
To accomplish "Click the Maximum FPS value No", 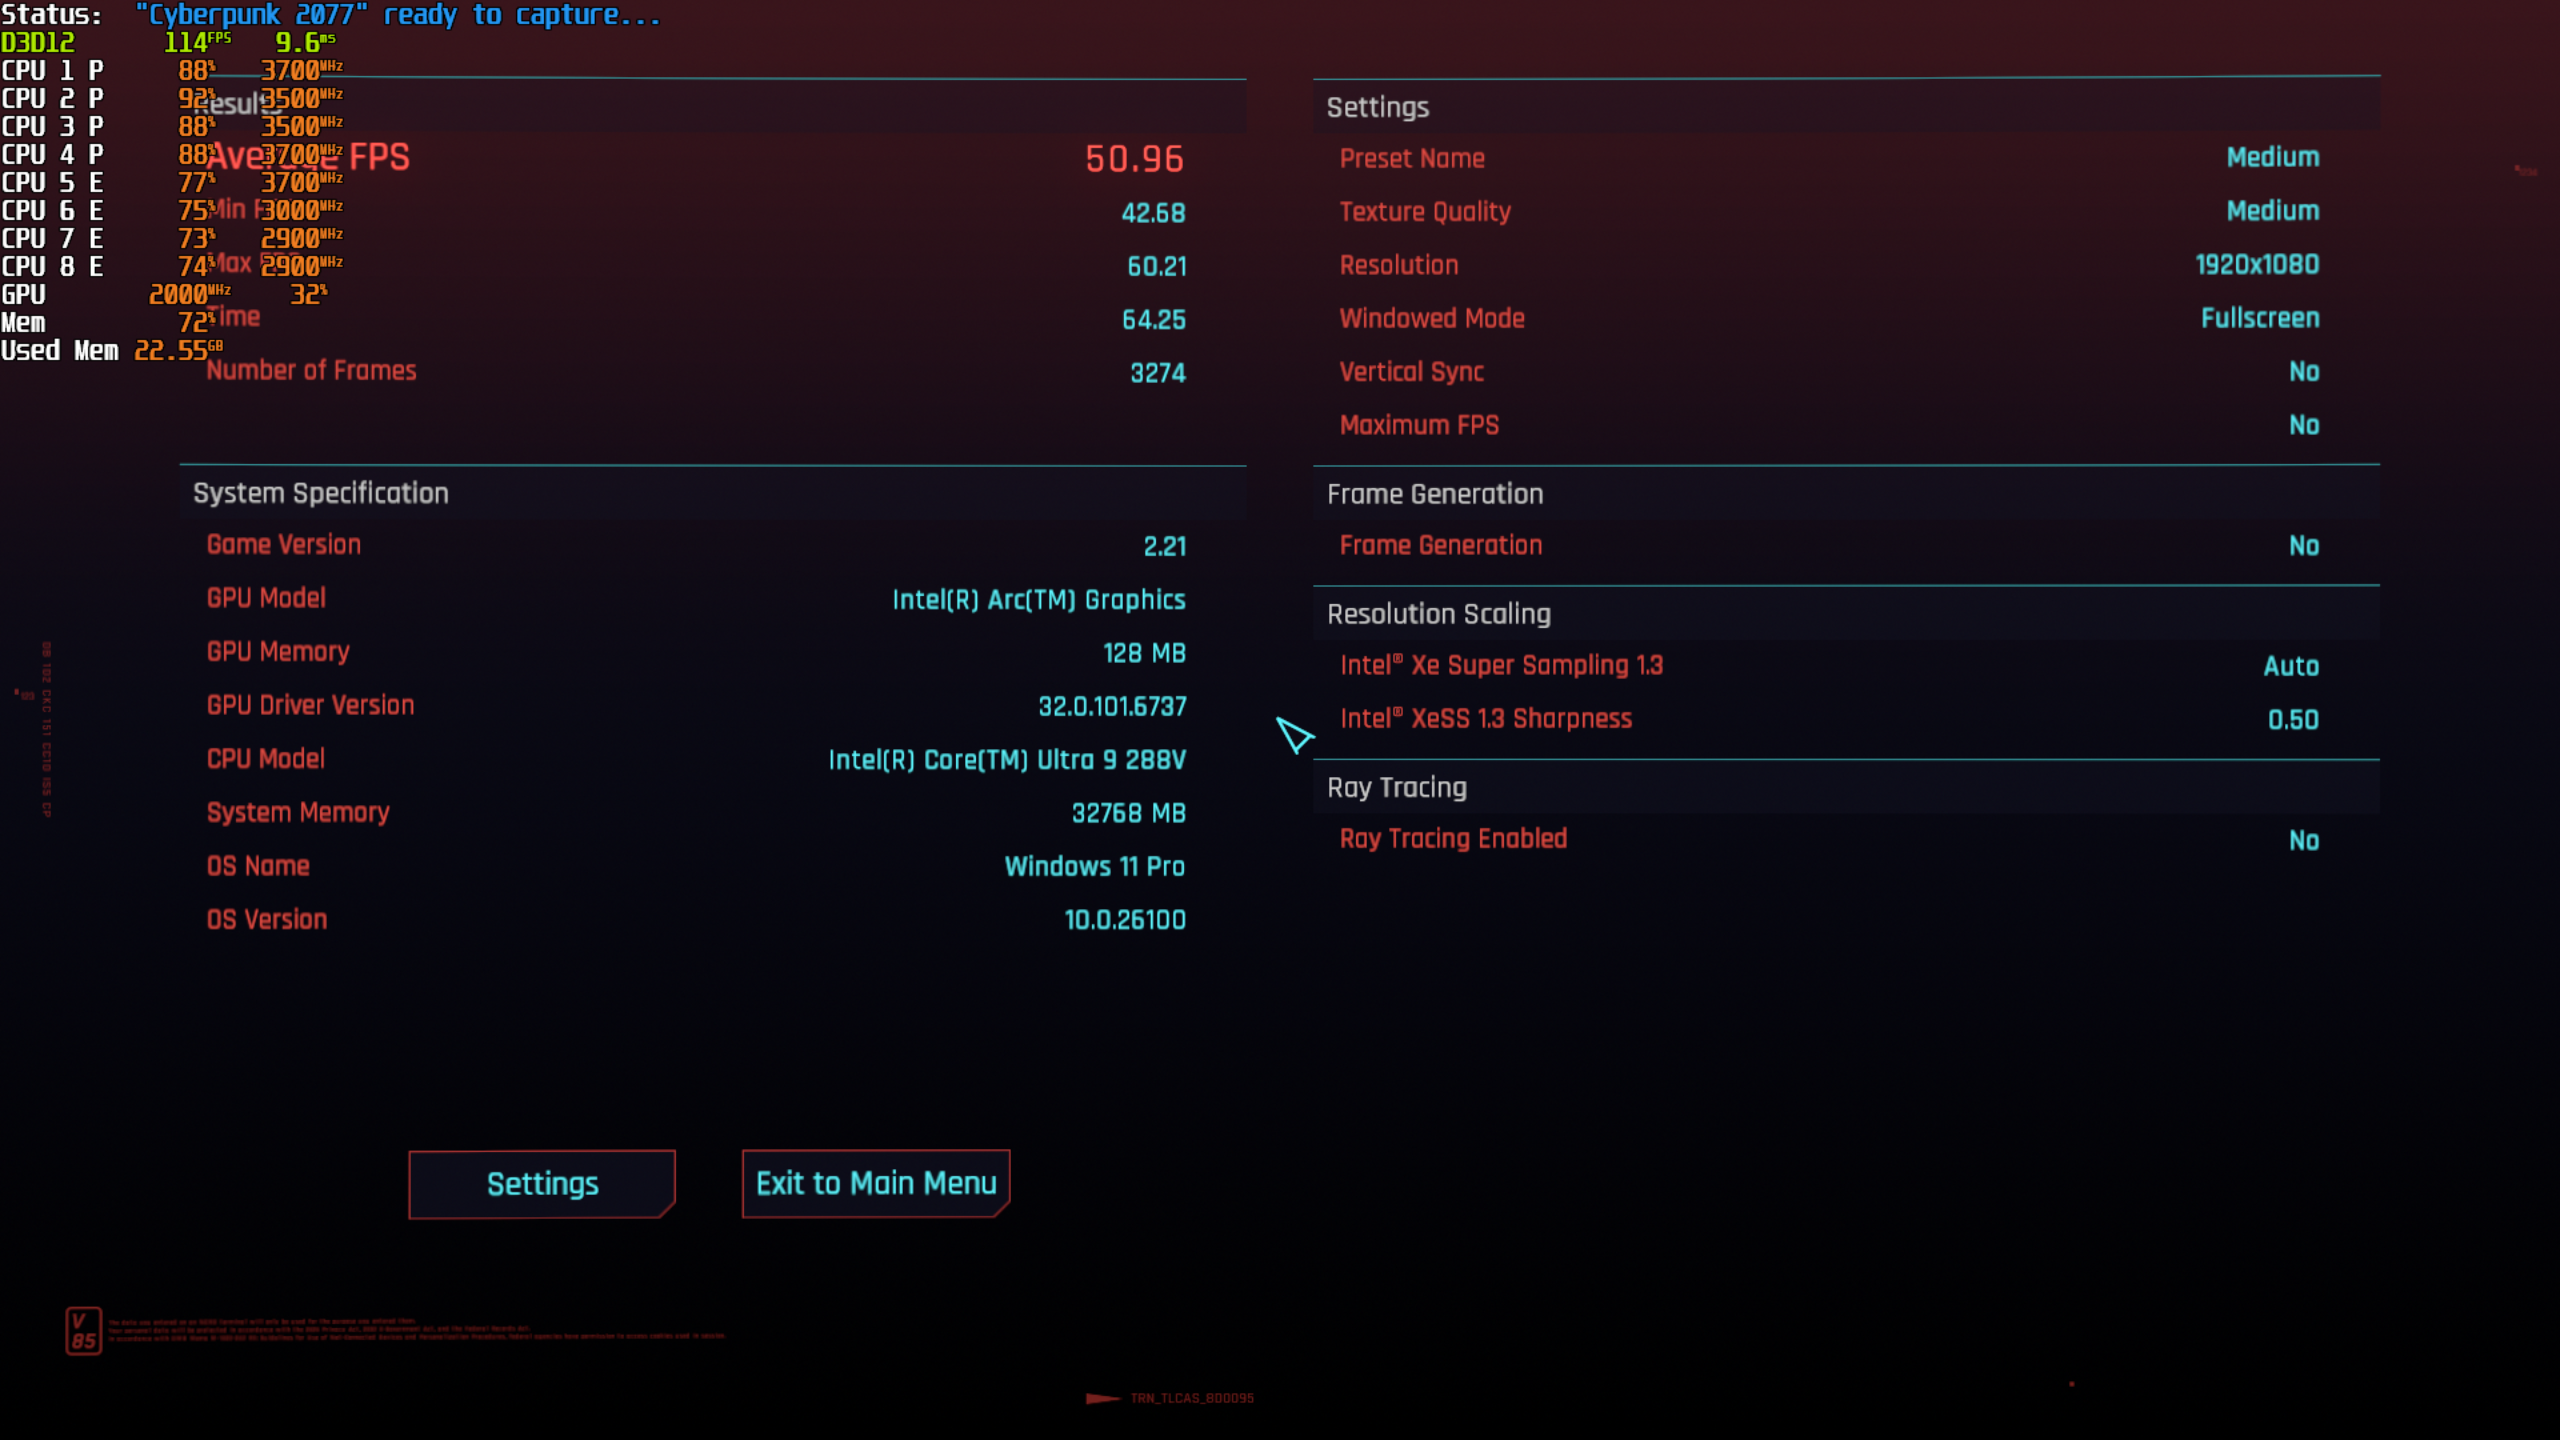I will [x=2304, y=425].
